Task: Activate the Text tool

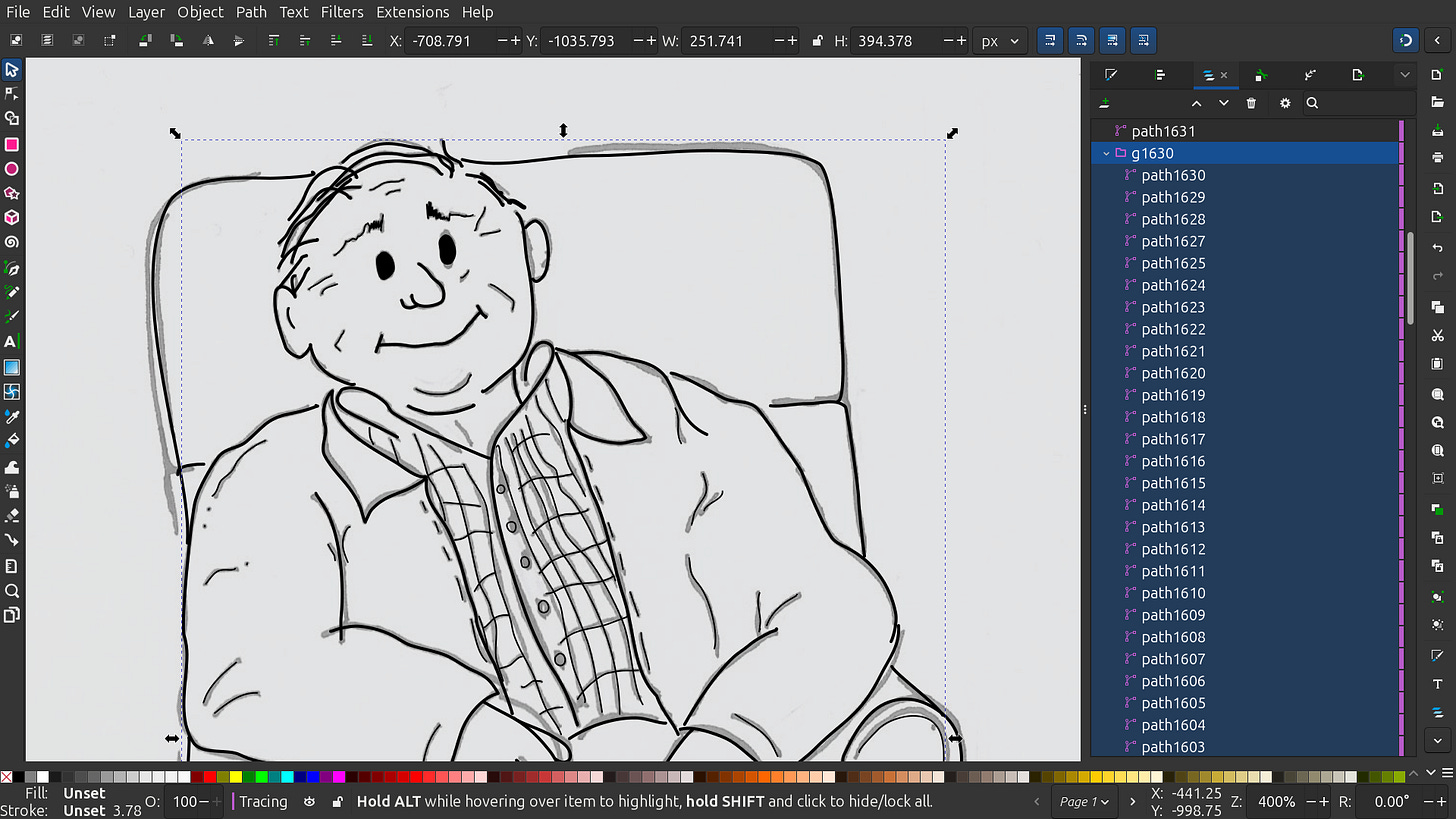Action: pos(12,342)
